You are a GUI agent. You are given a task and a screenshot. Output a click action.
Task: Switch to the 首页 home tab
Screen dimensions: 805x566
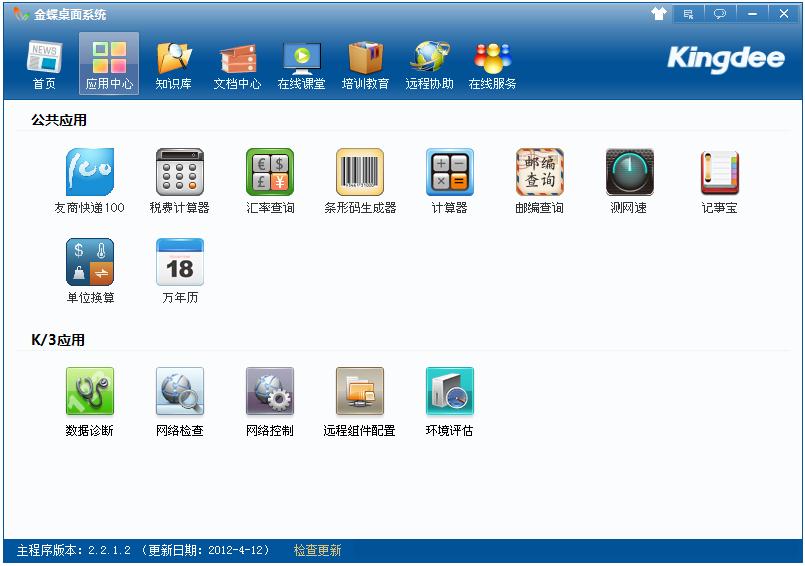pyautogui.click(x=44, y=65)
